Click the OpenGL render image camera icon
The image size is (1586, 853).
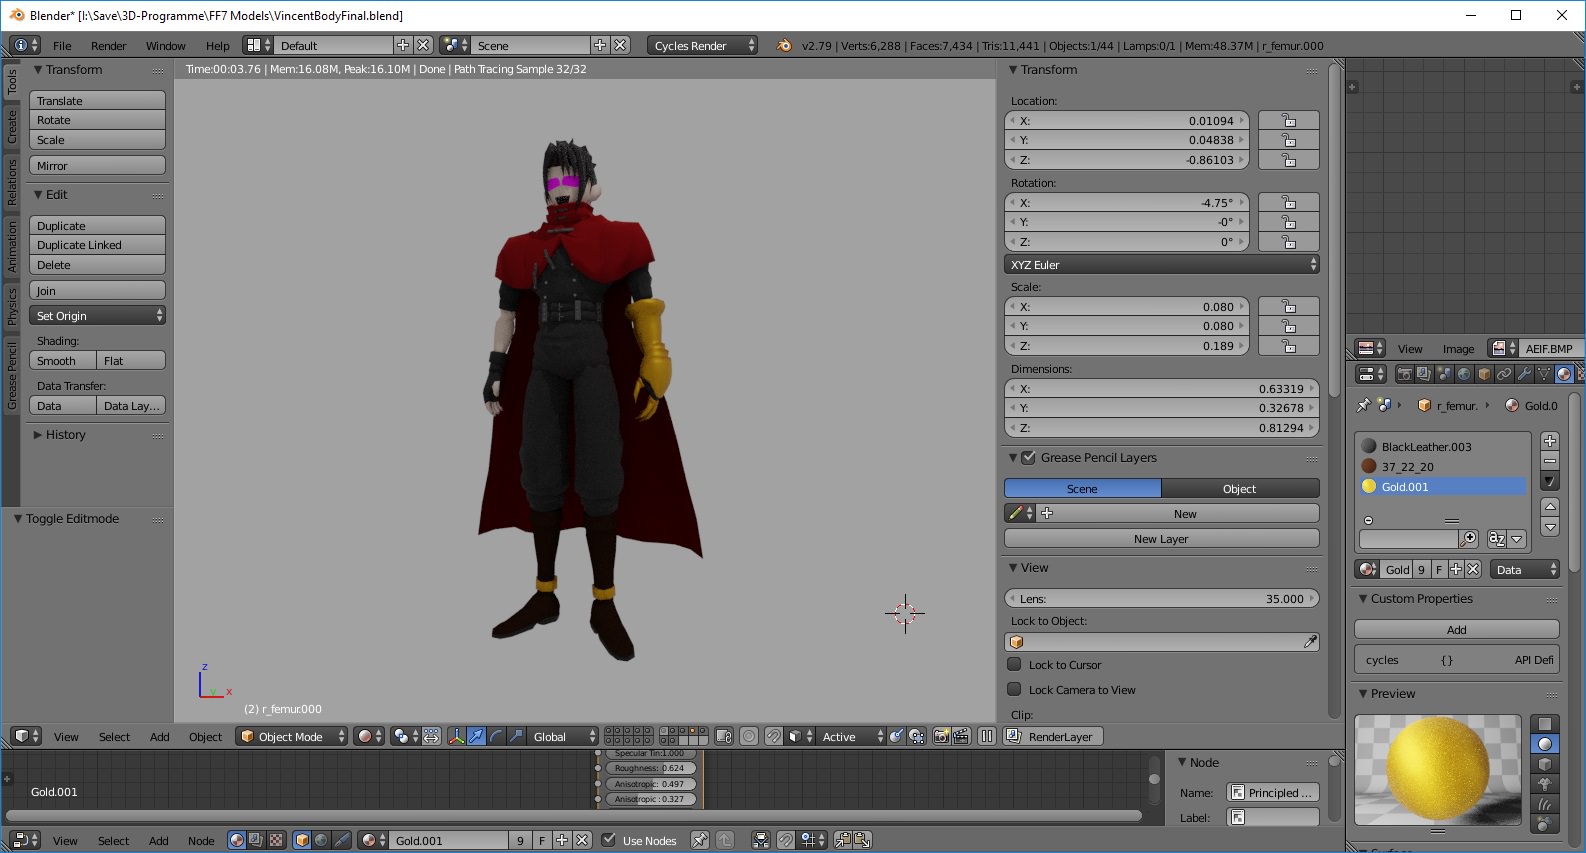click(x=941, y=736)
